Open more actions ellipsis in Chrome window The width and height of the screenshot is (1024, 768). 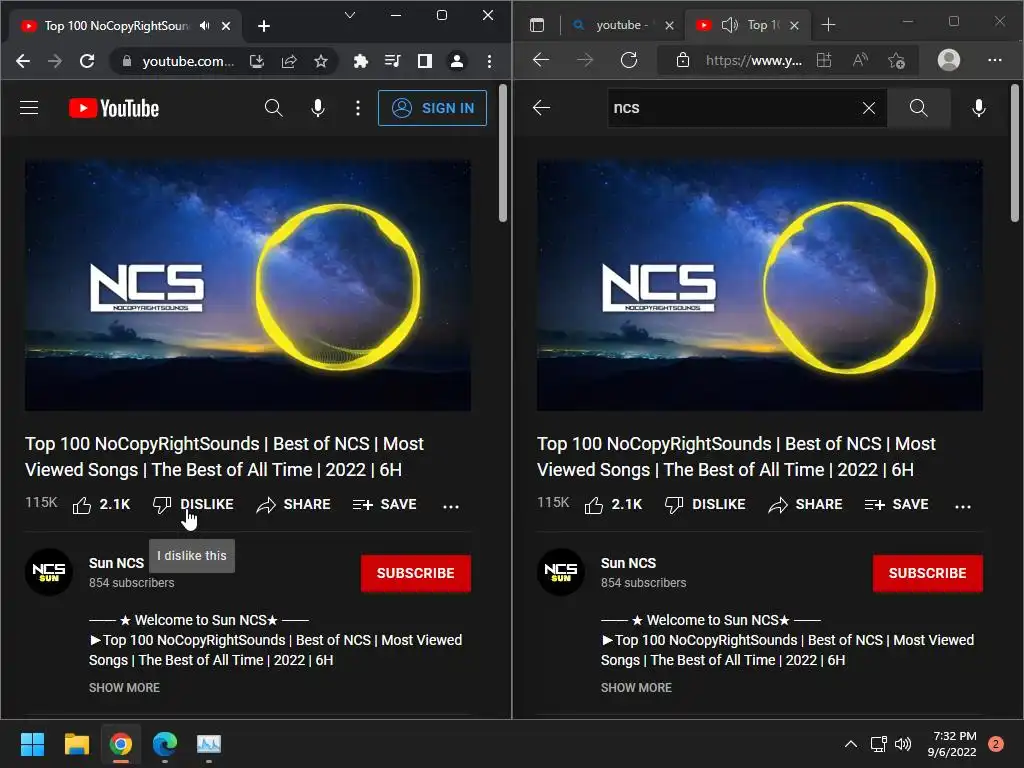451,506
